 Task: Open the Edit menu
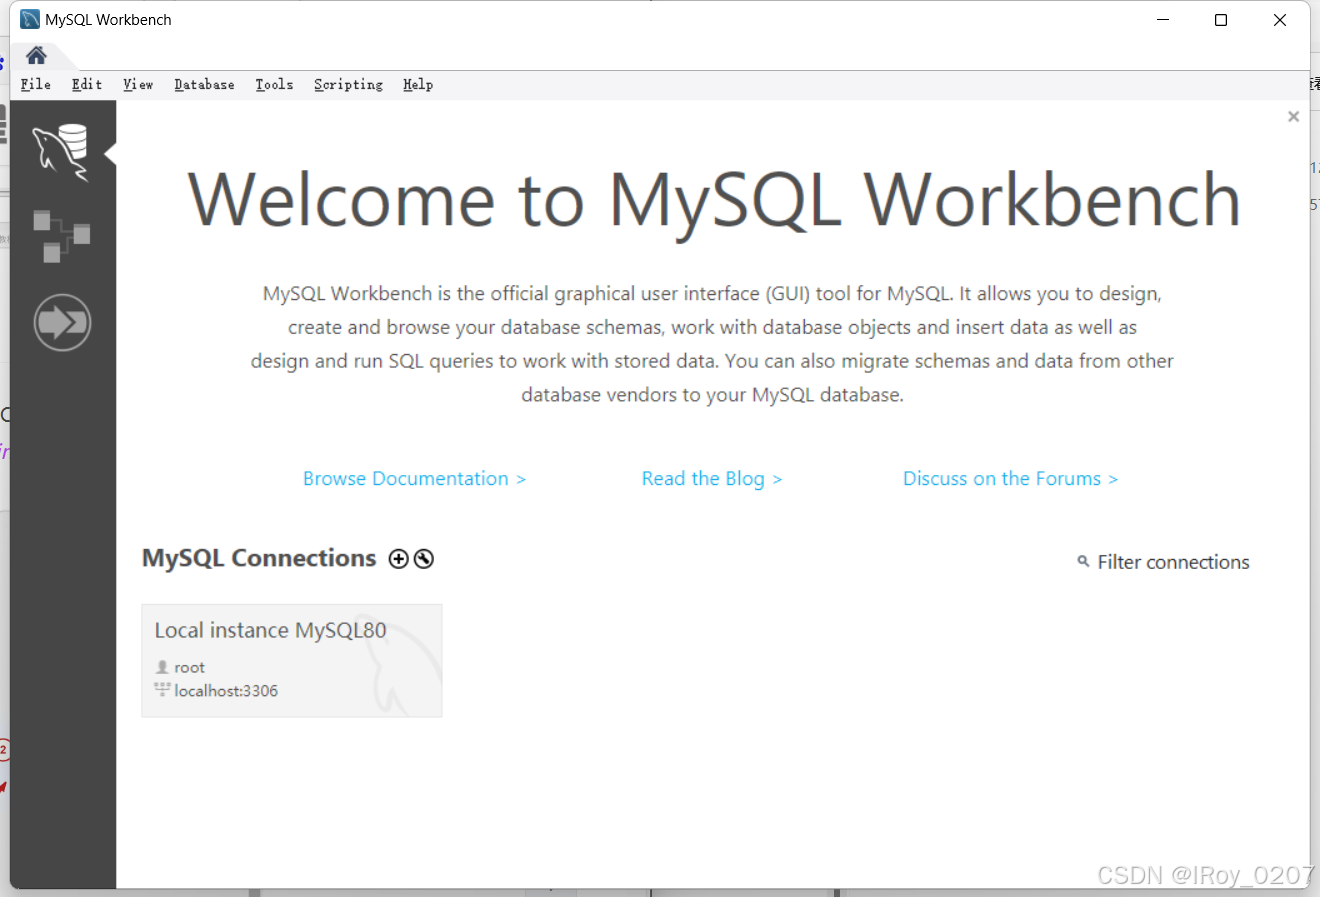pos(87,85)
